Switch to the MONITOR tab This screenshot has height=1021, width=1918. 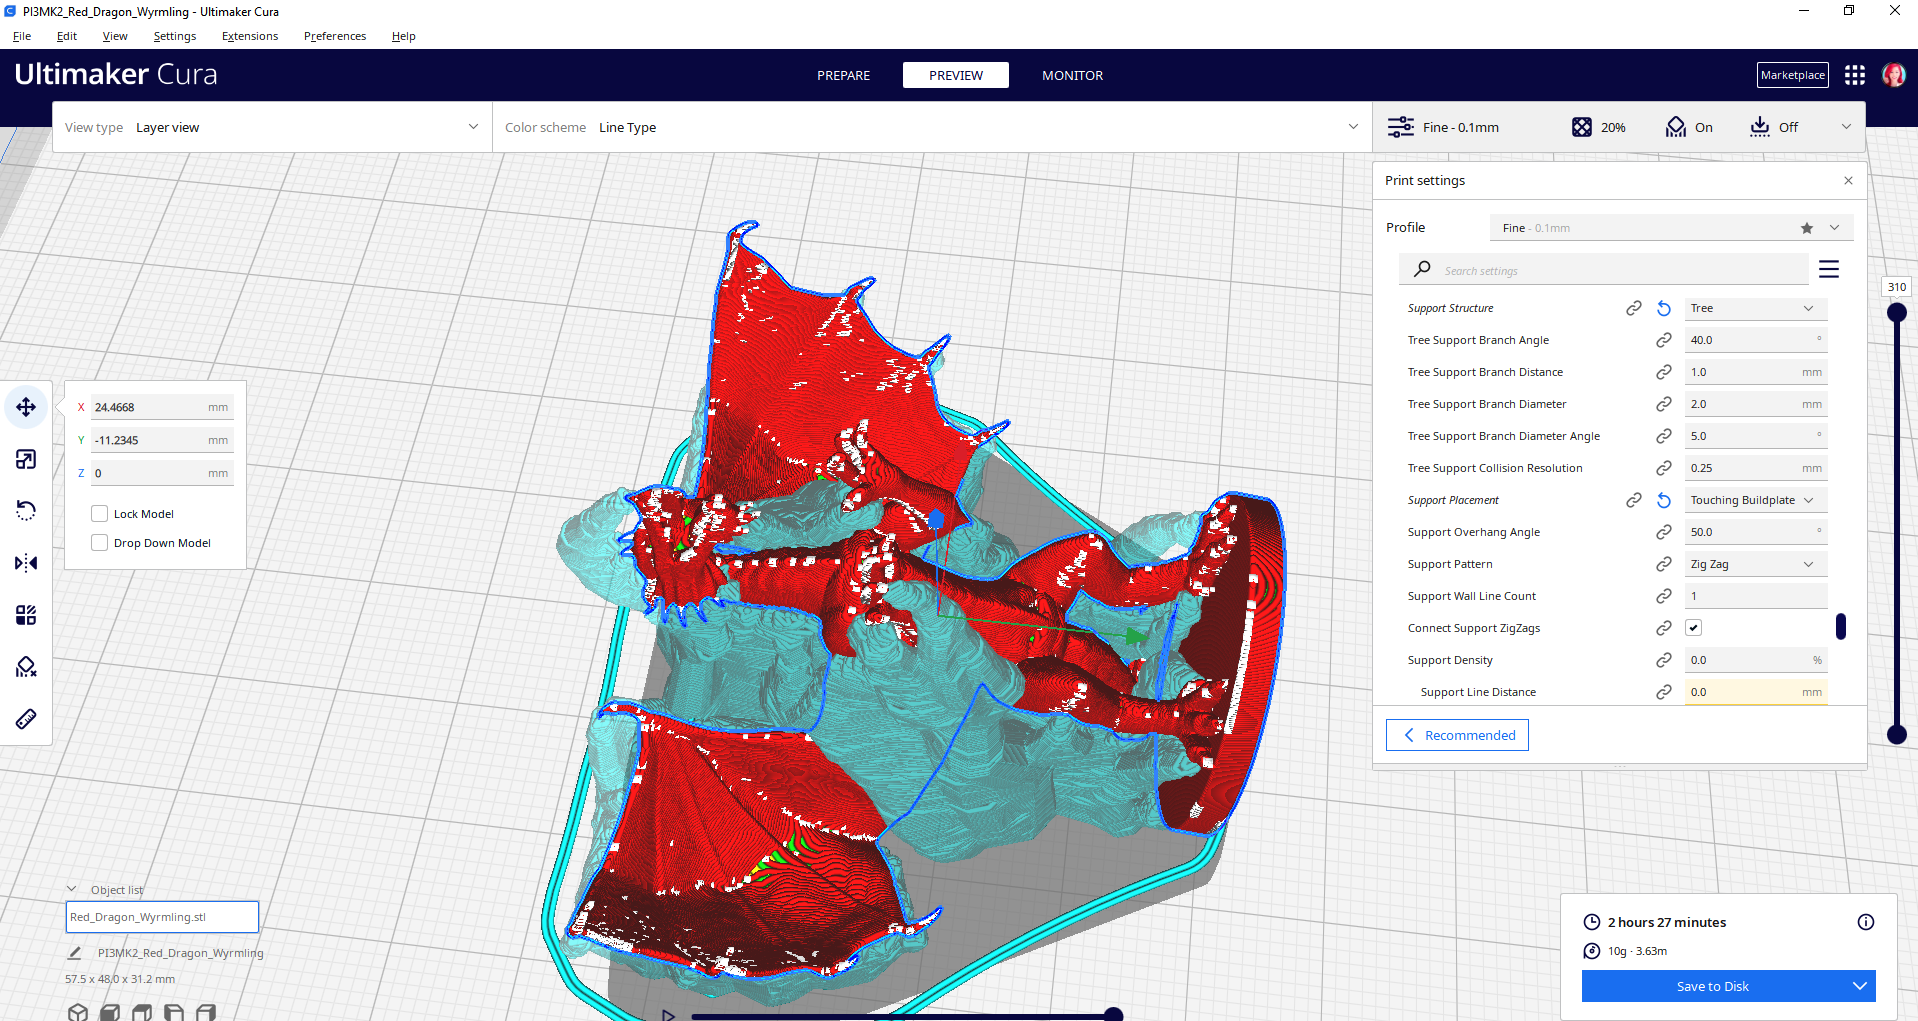point(1071,75)
